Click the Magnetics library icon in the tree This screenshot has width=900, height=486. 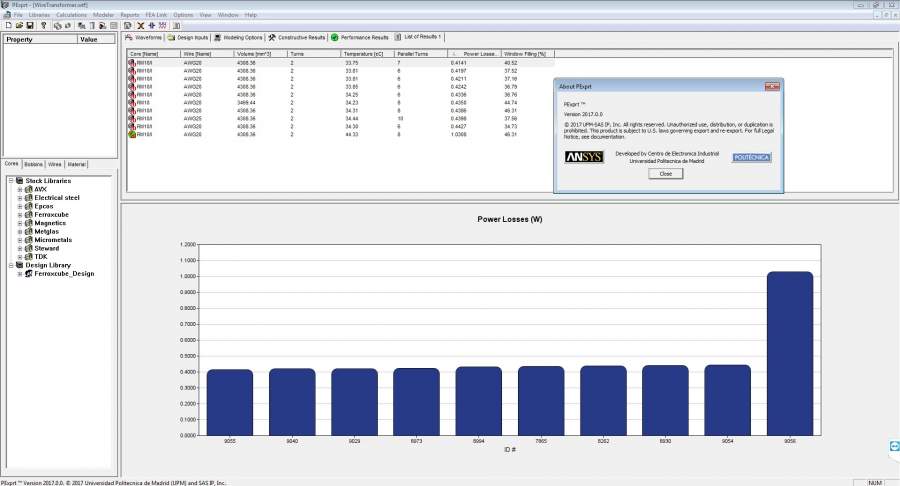click(28, 223)
